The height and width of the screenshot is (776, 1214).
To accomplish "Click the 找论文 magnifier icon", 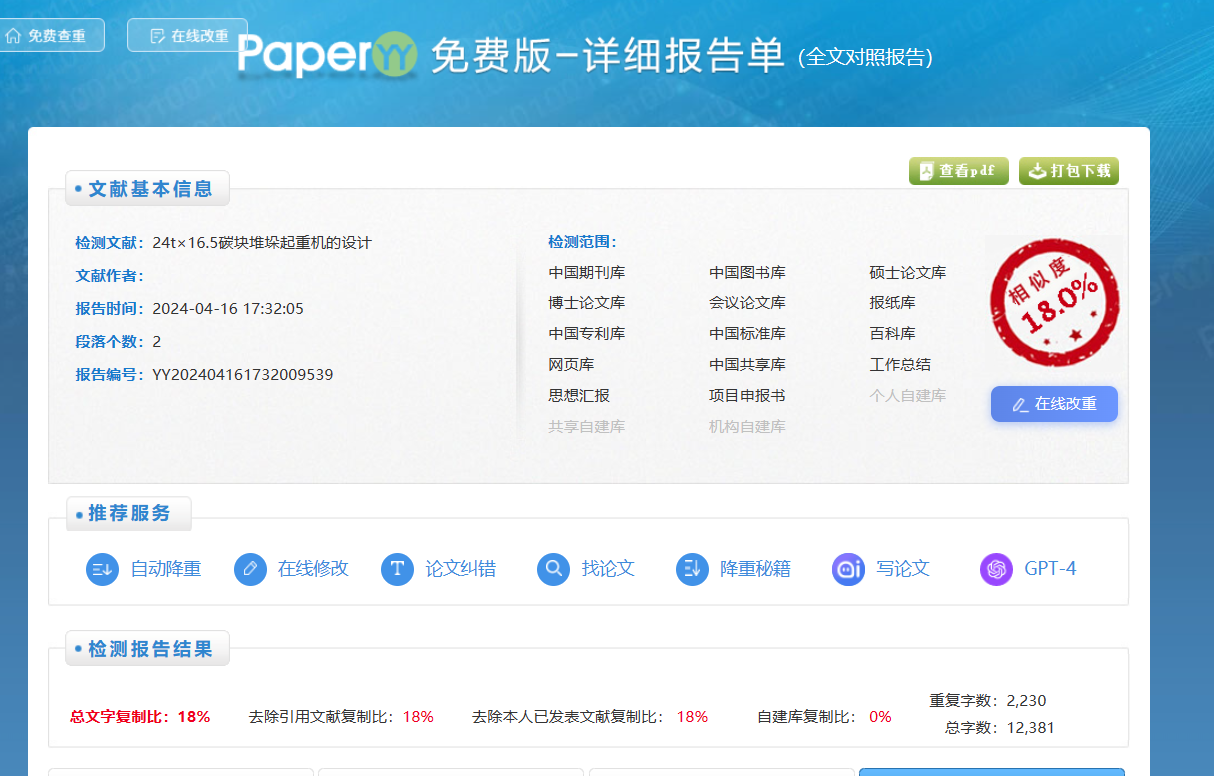I will click(553, 569).
